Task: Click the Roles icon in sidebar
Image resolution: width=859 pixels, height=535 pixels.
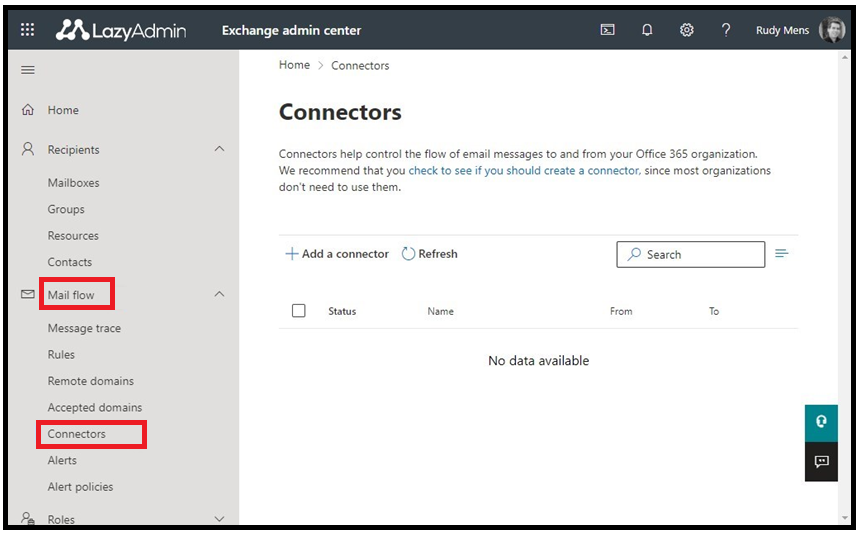Action: [x=27, y=518]
